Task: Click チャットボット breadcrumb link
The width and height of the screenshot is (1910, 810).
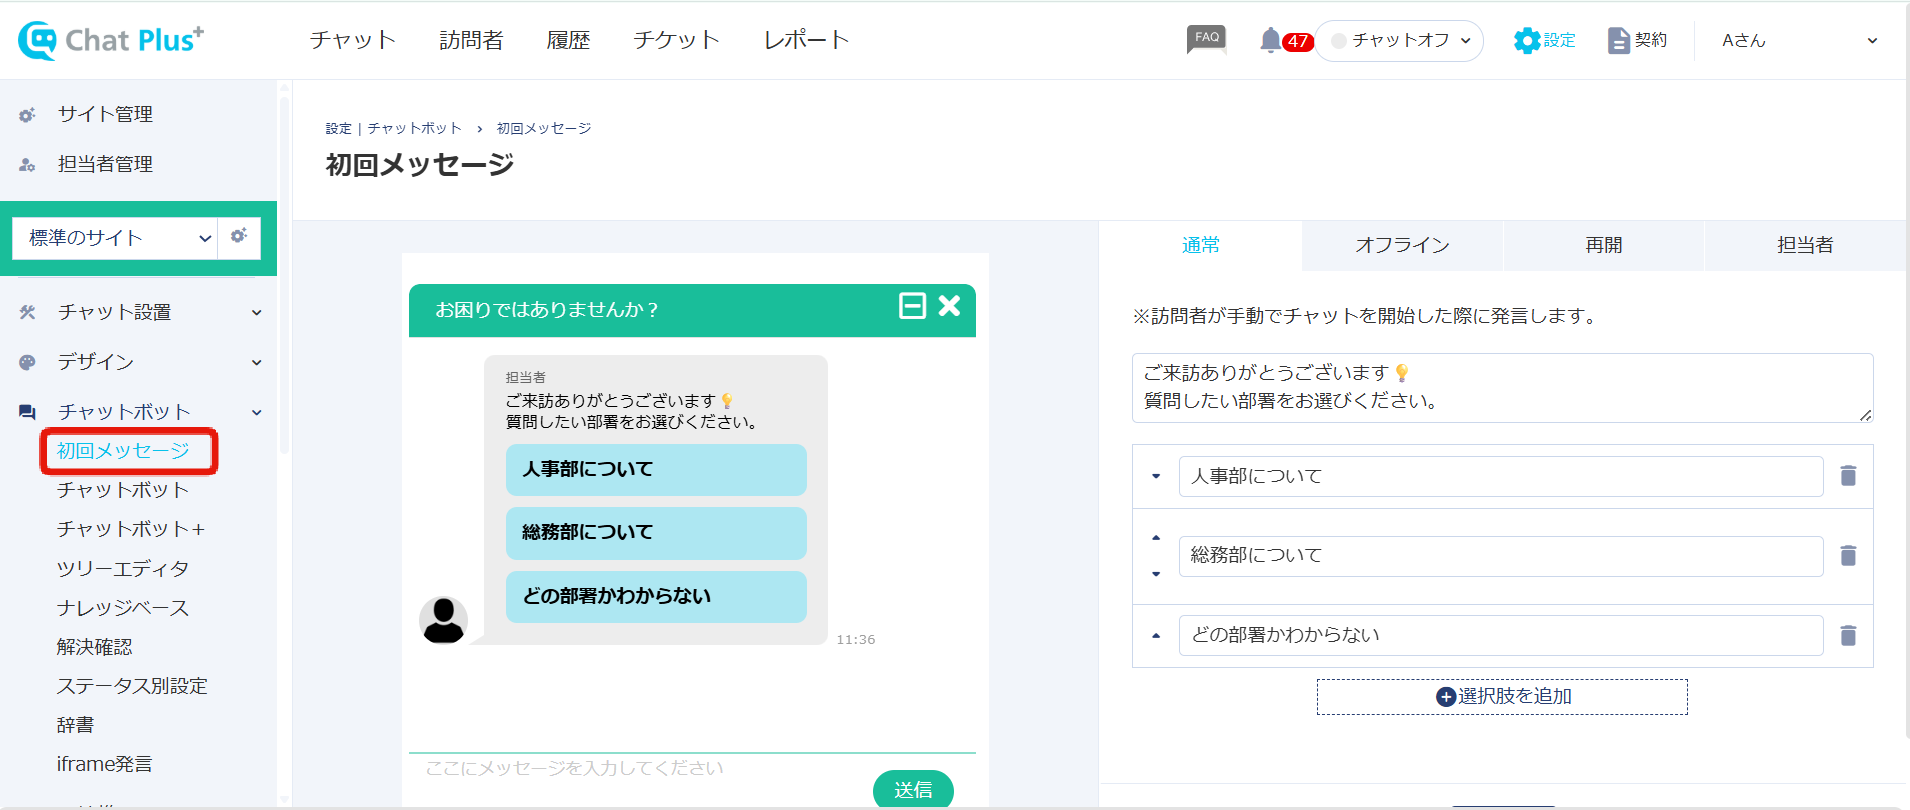Action: point(414,128)
